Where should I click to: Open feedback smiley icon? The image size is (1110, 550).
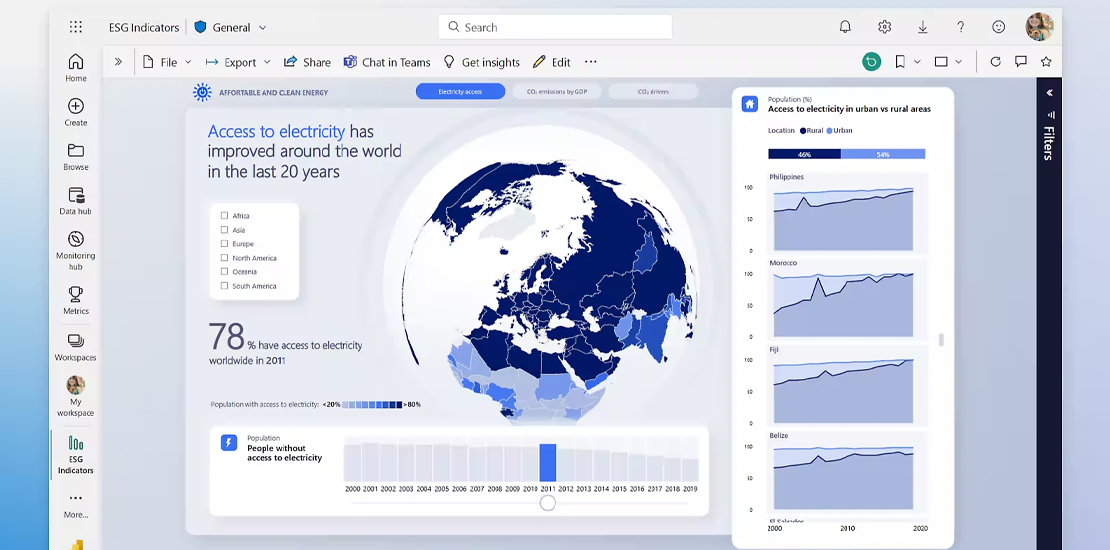click(999, 27)
